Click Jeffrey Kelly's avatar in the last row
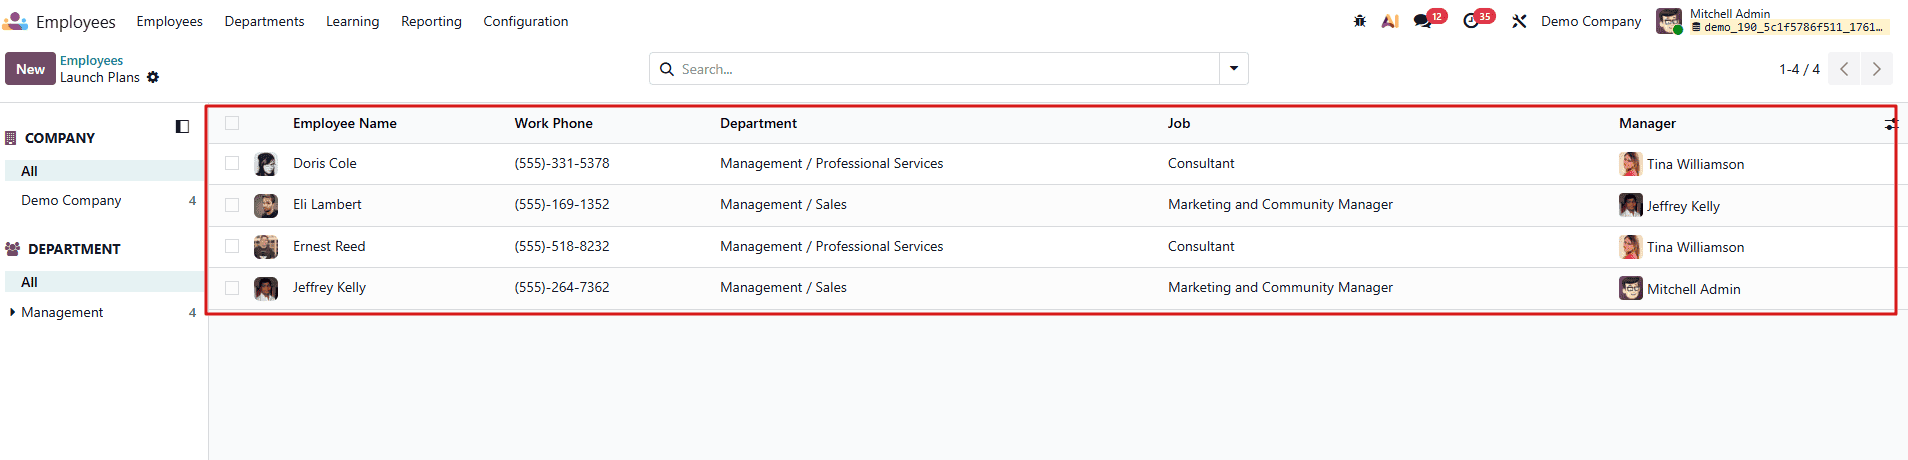 click(266, 288)
